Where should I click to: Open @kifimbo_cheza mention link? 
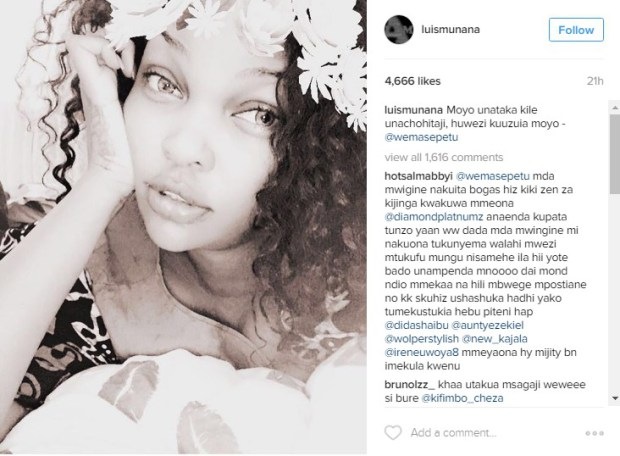tap(463, 398)
